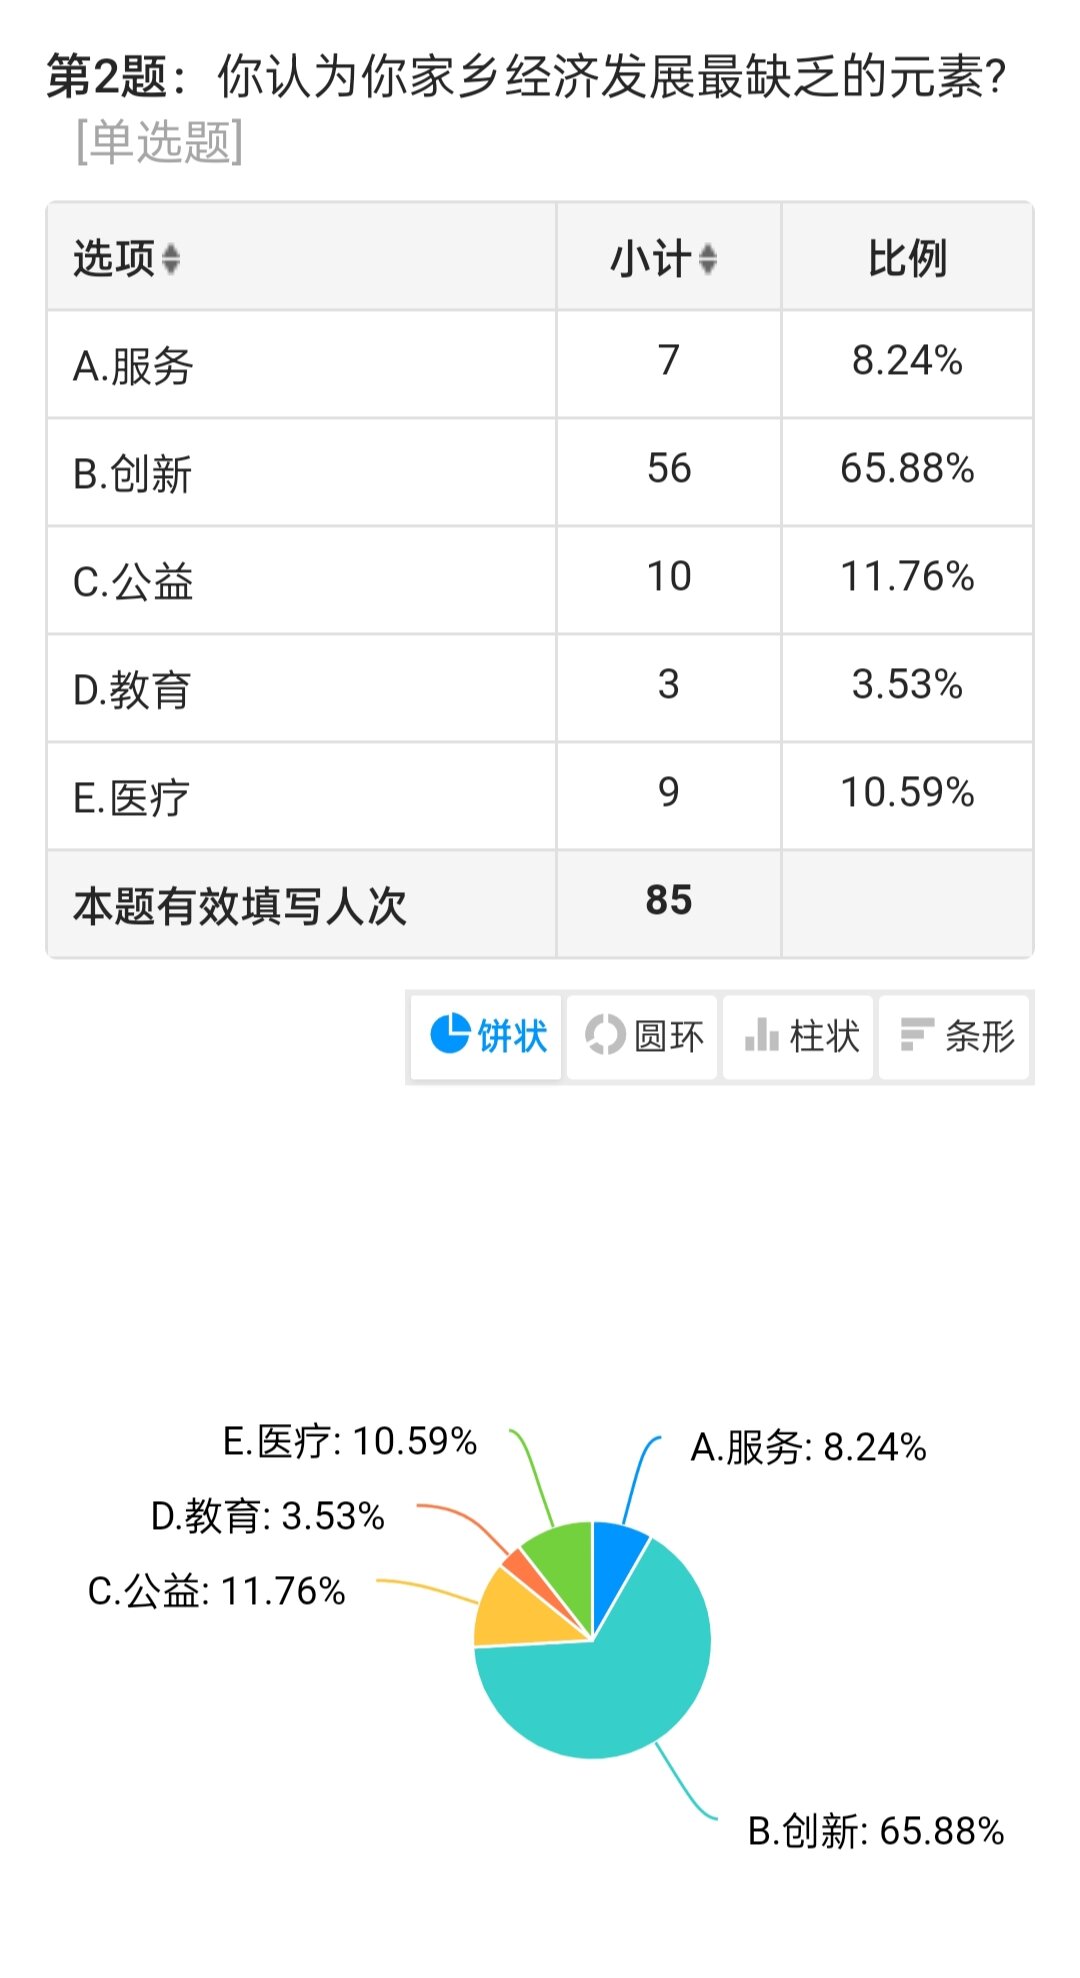Sort table by 小计 arrow icon

coord(708,259)
